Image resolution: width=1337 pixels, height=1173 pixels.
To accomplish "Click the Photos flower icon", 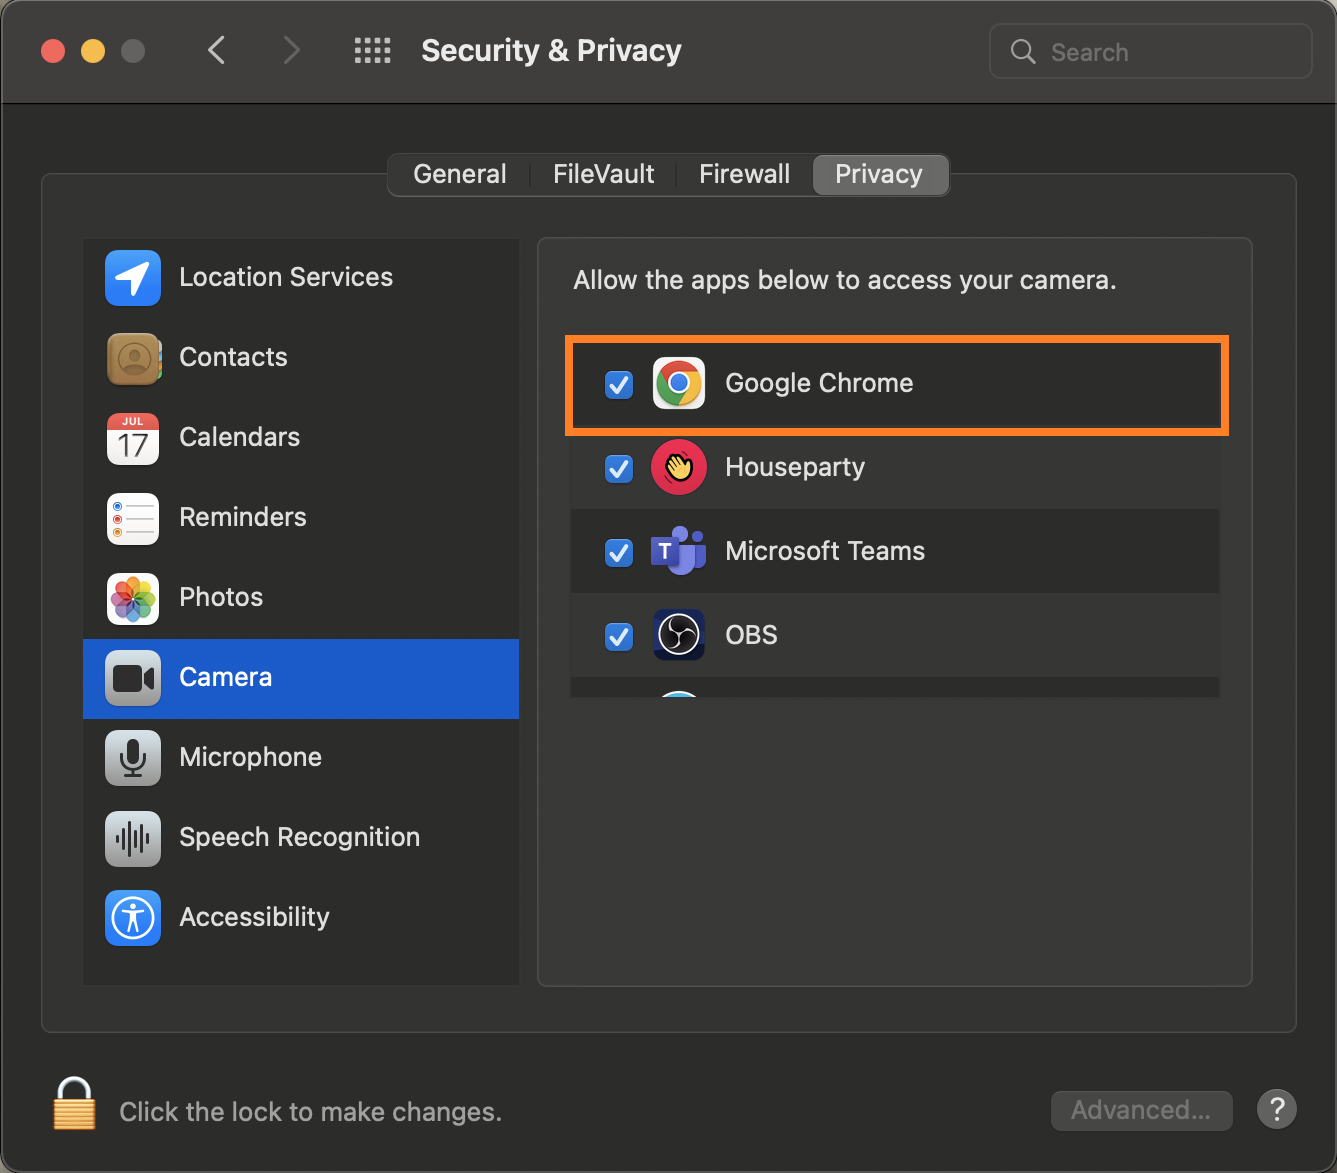I will tap(133, 598).
